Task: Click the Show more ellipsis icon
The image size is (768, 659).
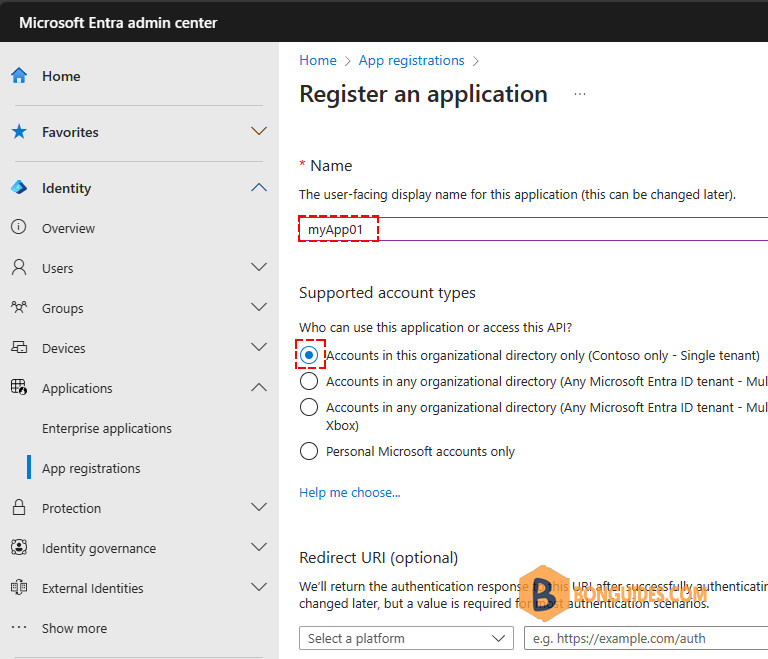Action: pos(19,627)
